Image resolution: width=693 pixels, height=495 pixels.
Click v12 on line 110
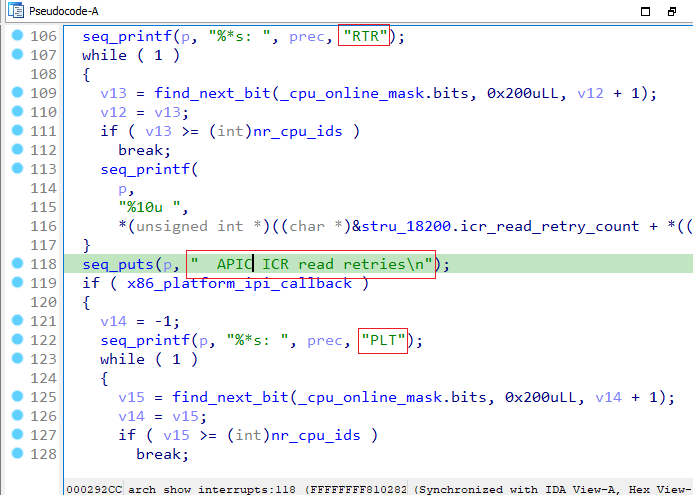(114, 112)
